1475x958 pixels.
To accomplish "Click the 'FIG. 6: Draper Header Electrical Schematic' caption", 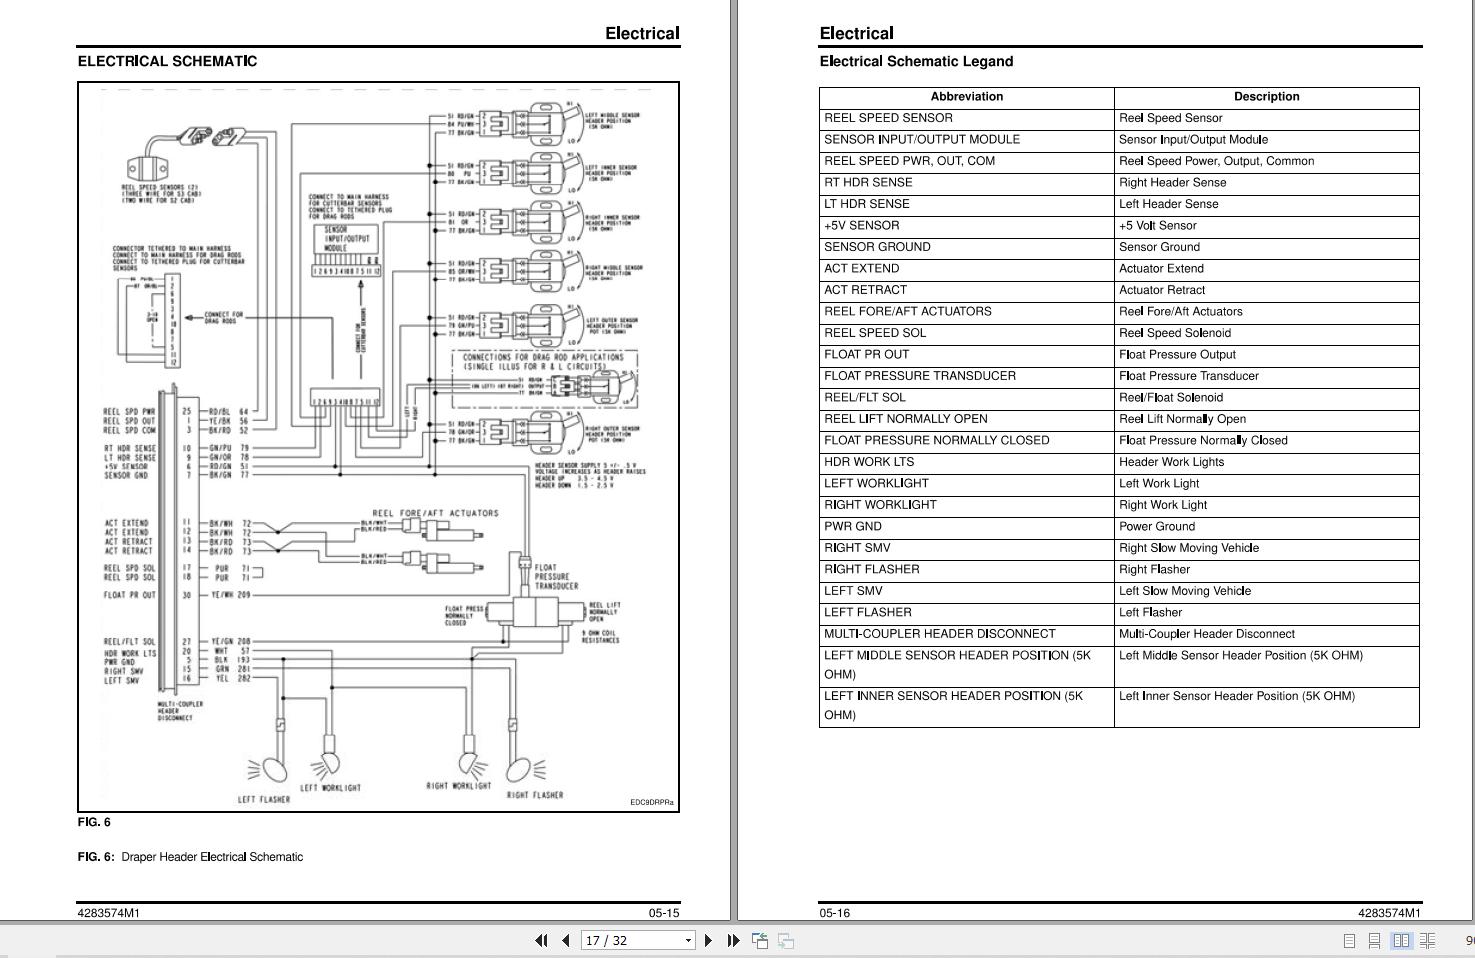I will tap(190, 857).
